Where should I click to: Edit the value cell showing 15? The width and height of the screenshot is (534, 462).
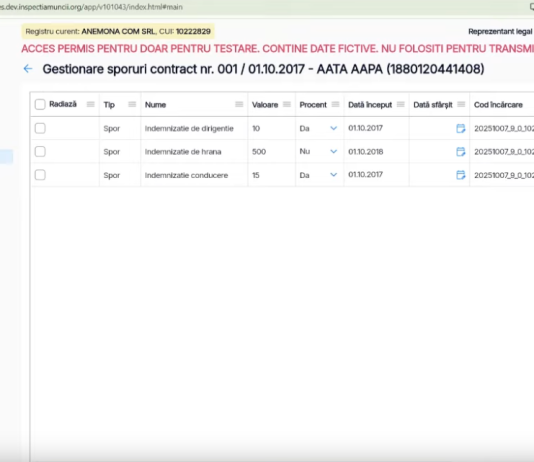click(272, 175)
